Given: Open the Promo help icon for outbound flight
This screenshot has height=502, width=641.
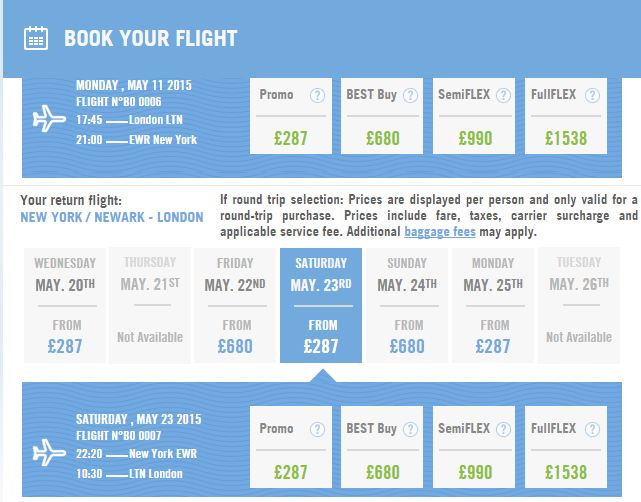Looking at the screenshot, I should point(317,96).
